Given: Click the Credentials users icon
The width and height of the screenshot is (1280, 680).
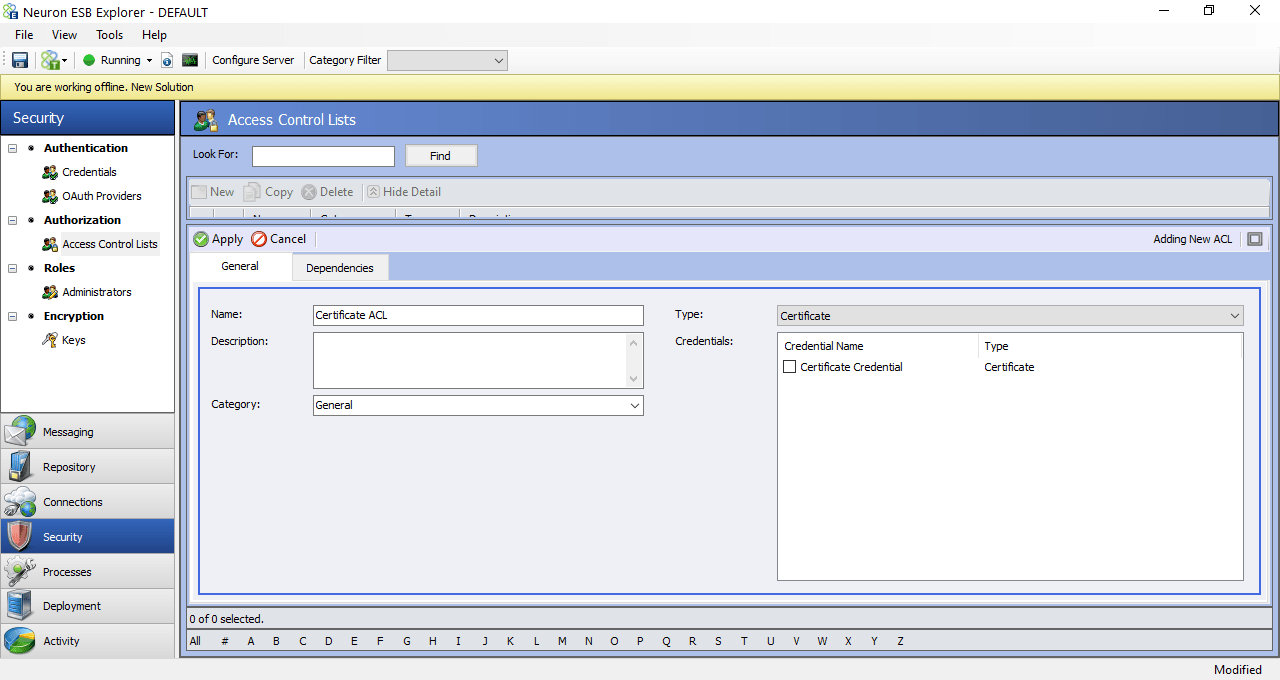Looking at the screenshot, I should (50, 172).
